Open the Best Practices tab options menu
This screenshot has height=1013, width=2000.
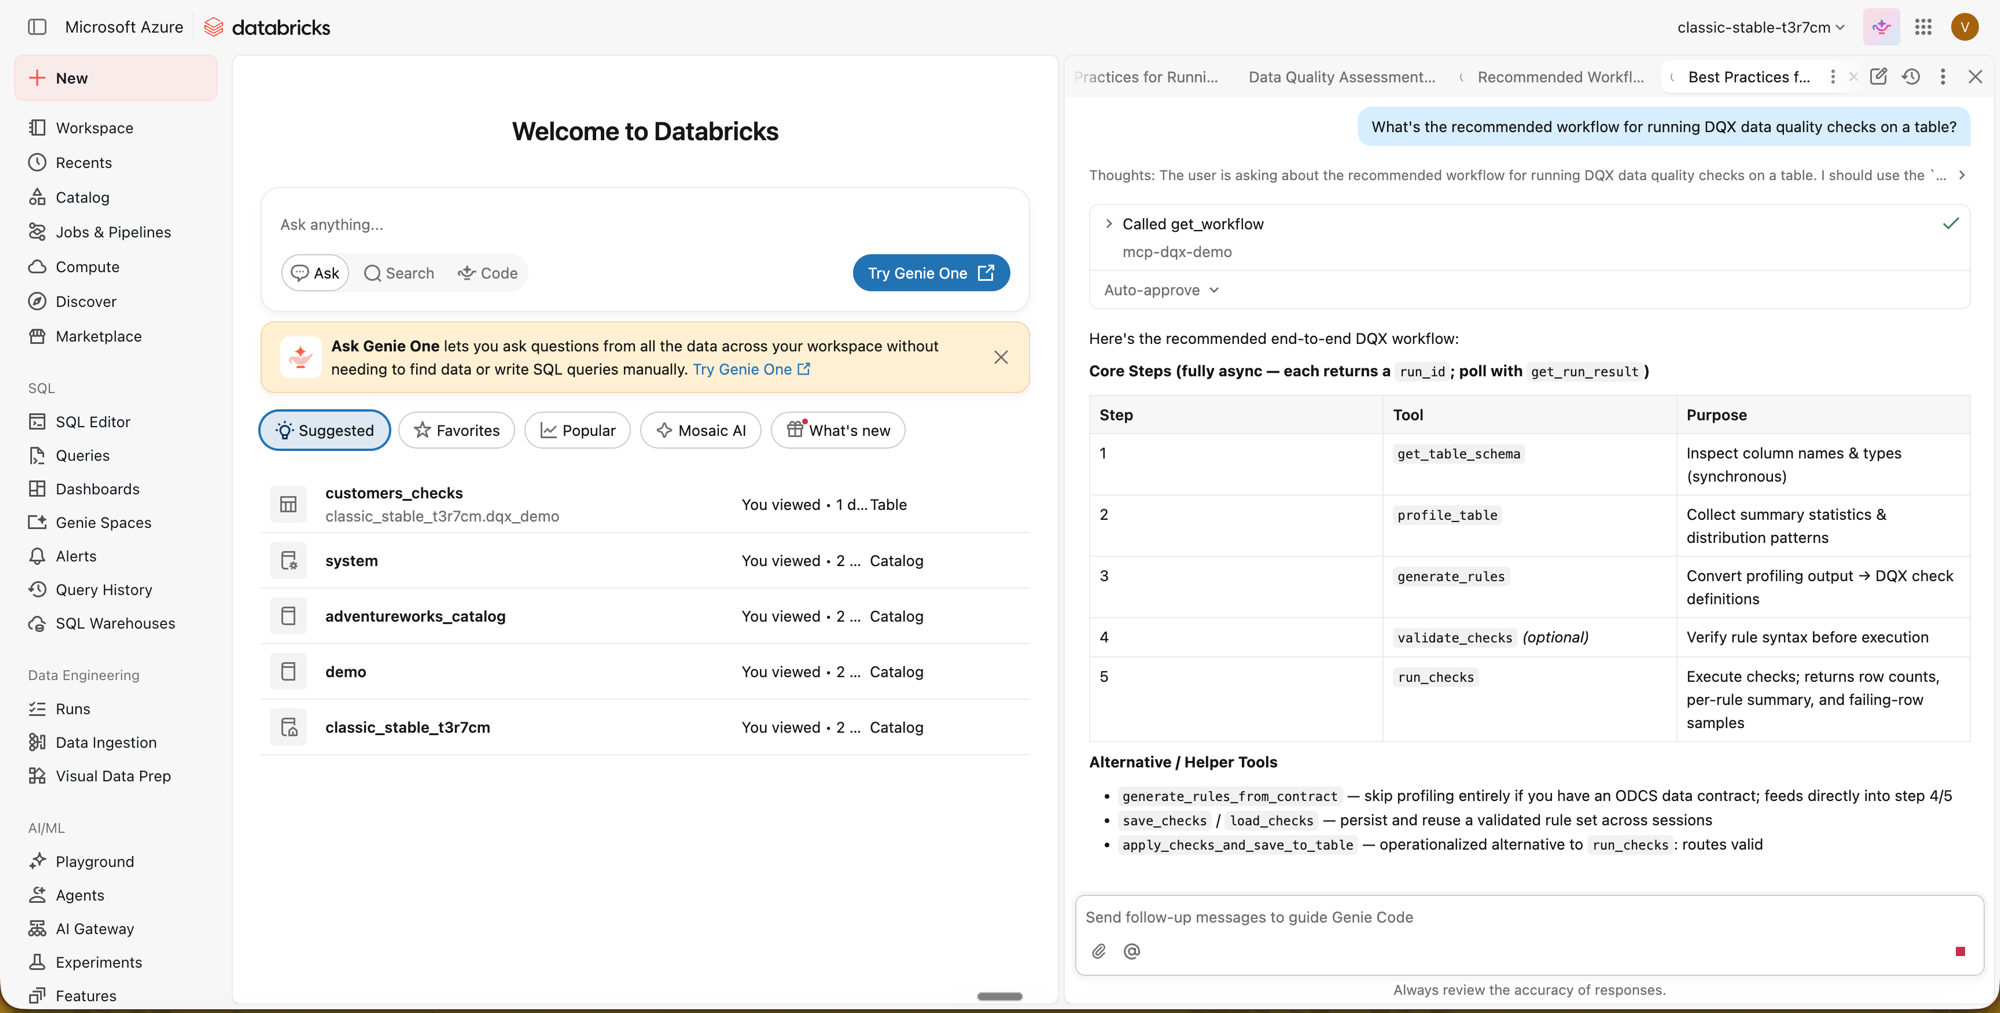click(x=1832, y=77)
